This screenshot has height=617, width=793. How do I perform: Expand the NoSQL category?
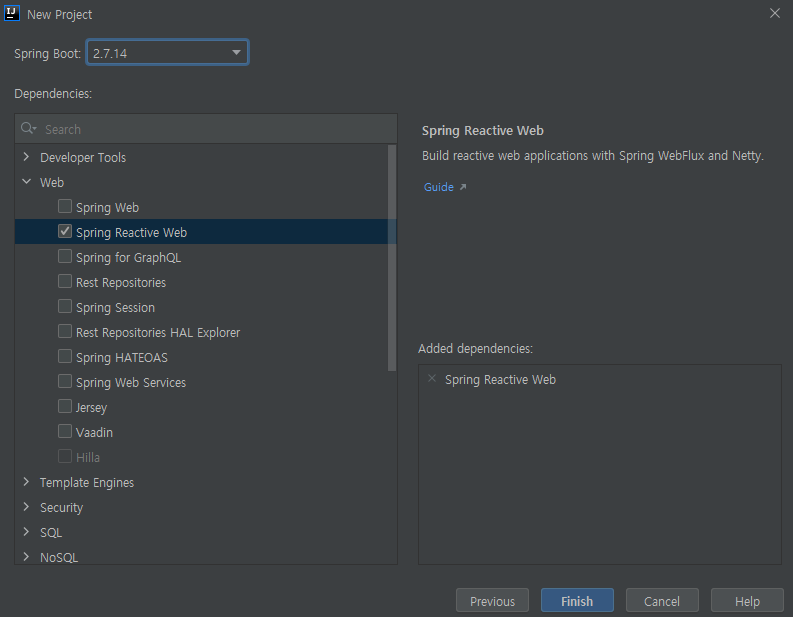(x=26, y=557)
